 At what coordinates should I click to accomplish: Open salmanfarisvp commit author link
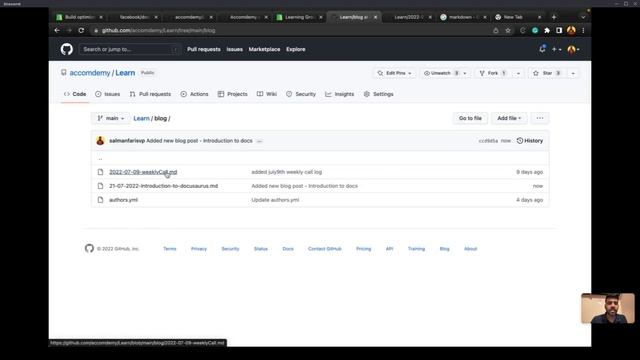click(x=127, y=141)
